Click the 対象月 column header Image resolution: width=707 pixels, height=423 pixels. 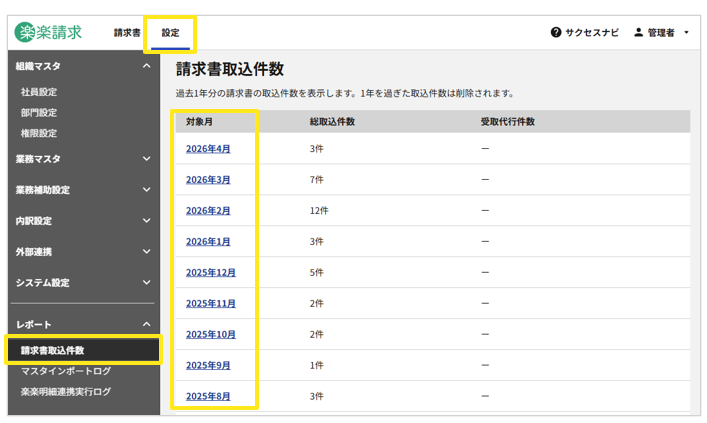coord(199,122)
